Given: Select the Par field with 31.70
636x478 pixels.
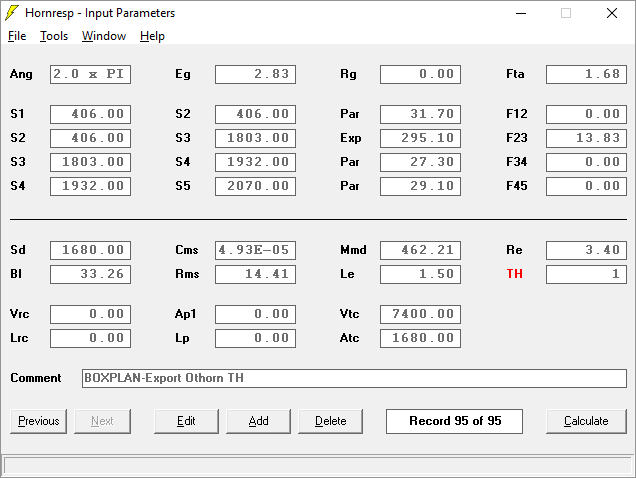Looking at the screenshot, I should tap(421, 114).
